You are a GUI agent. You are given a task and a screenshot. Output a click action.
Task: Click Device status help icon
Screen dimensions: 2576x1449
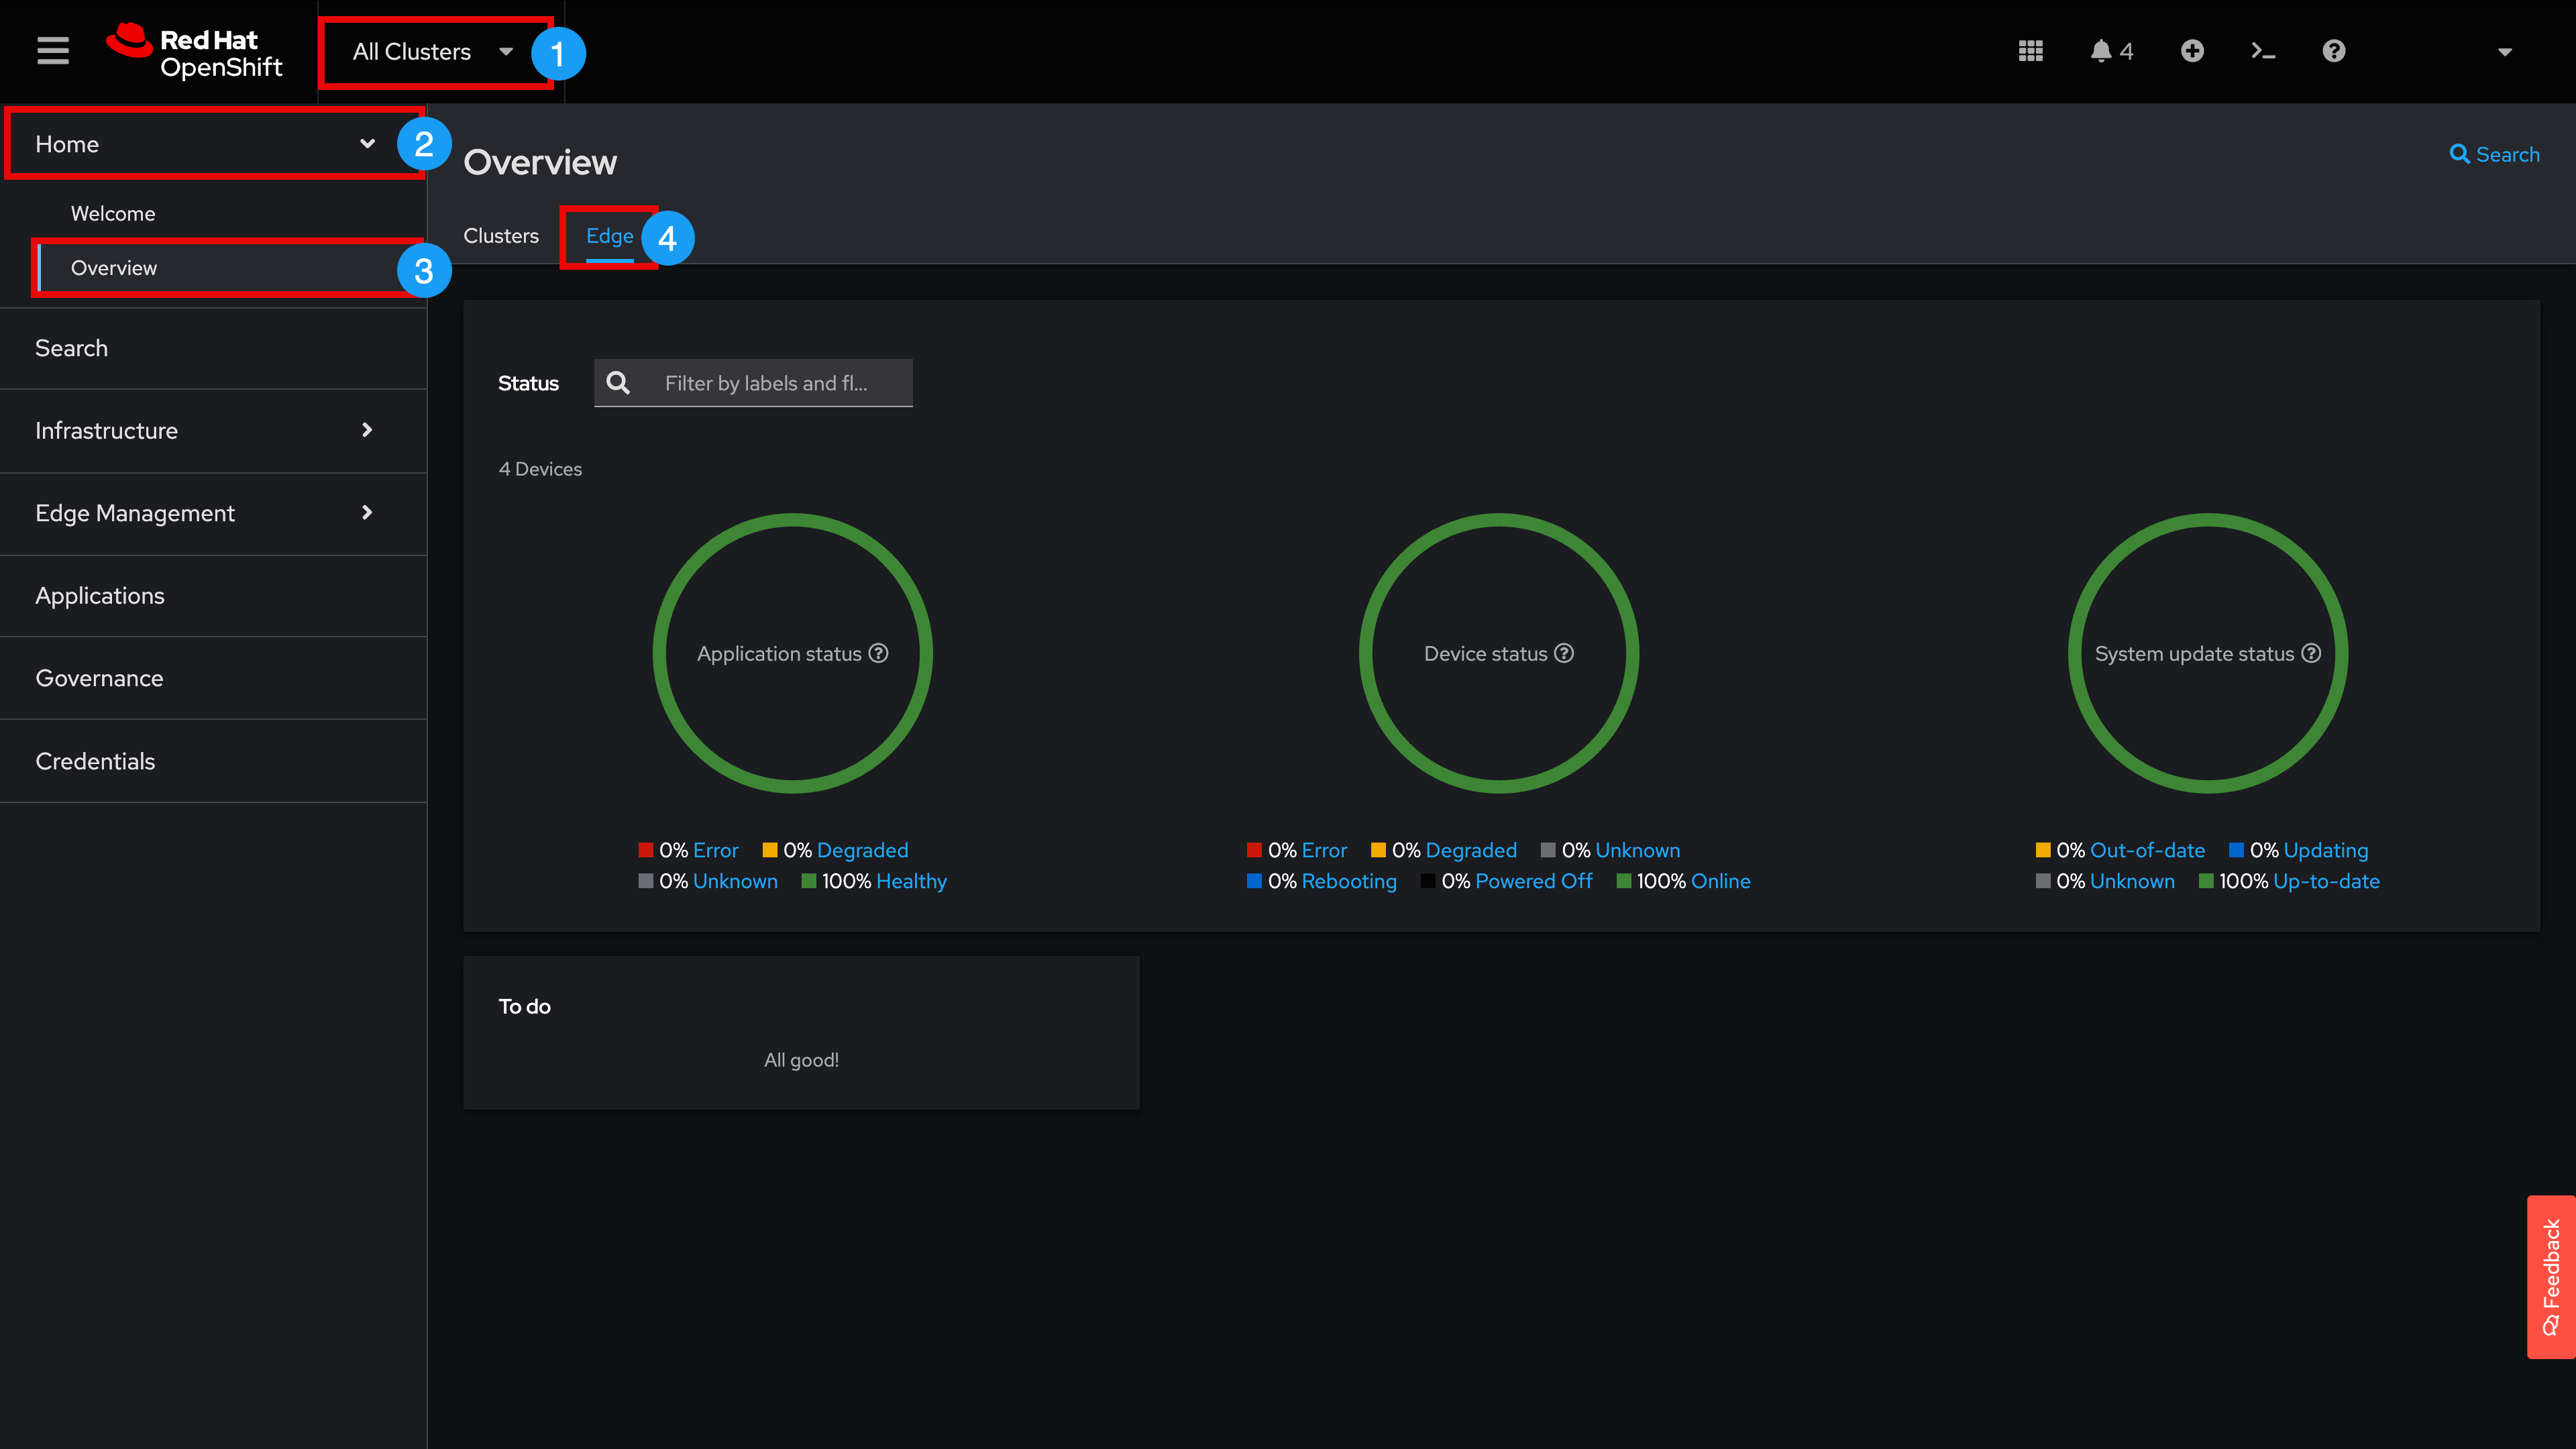pyautogui.click(x=1564, y=653)
